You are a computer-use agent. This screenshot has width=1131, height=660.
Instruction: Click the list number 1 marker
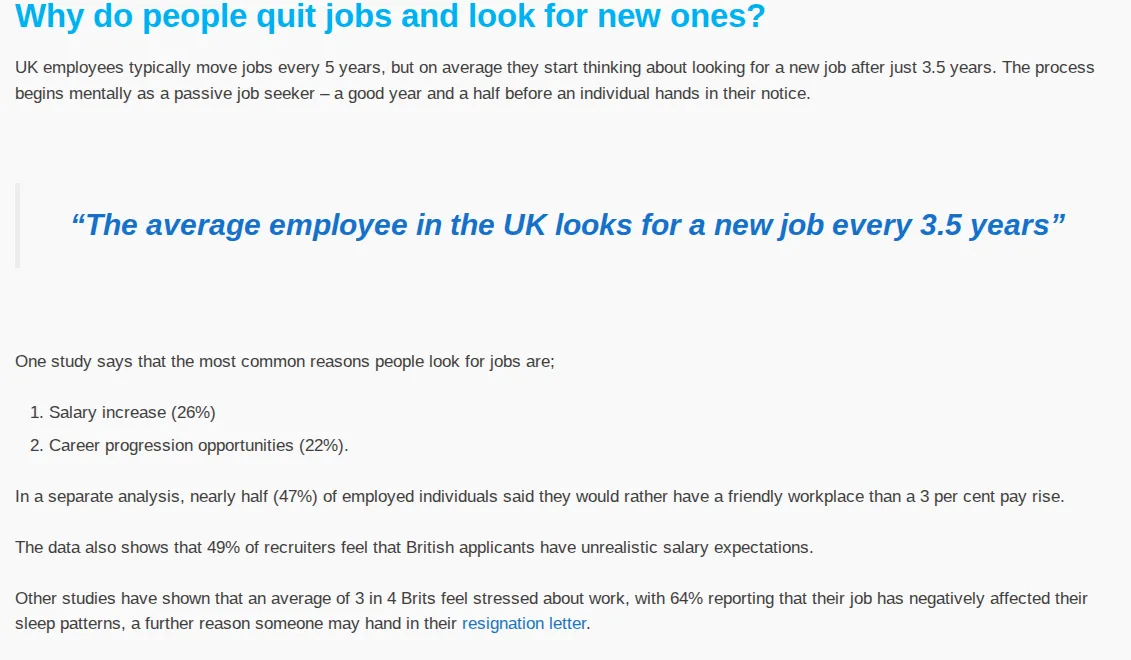pyautogui.click(x=37, y=413)
